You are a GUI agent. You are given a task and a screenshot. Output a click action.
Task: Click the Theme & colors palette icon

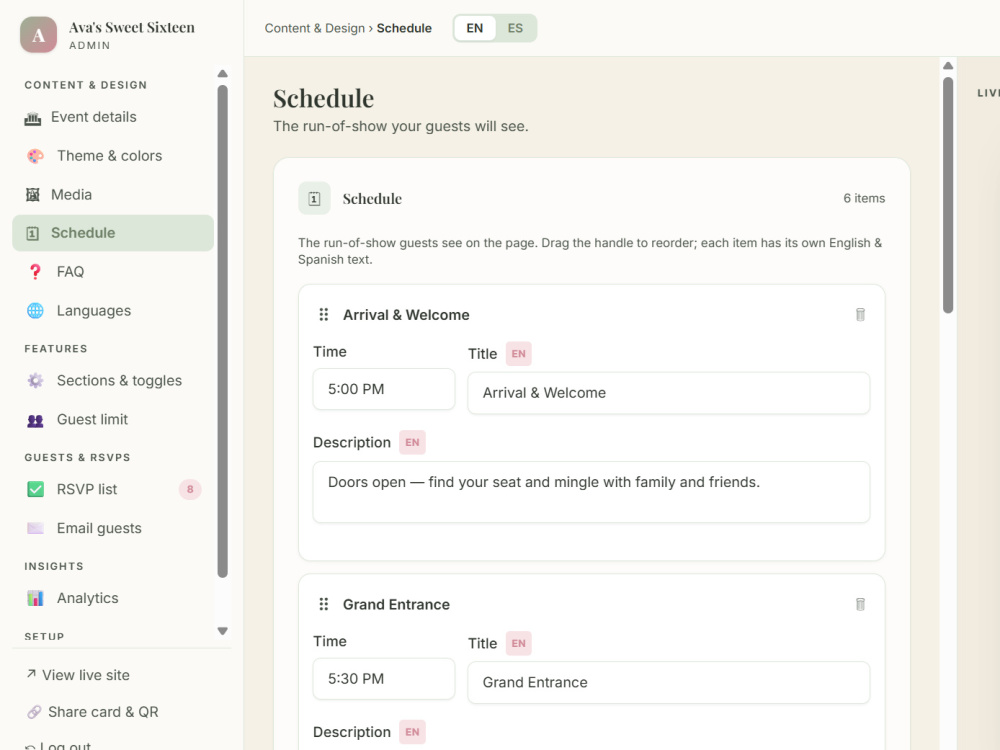click(x=35, y=156)
